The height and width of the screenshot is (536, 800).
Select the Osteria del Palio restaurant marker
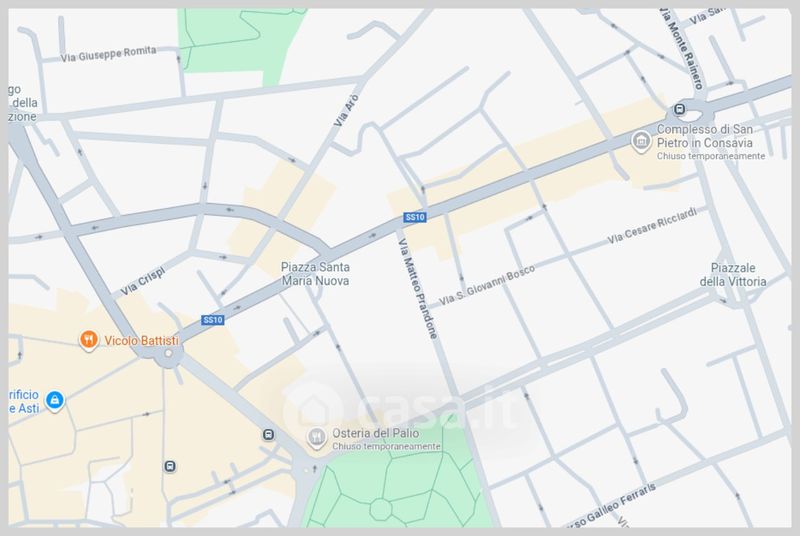pyautogui.click(x=317, y=437)
